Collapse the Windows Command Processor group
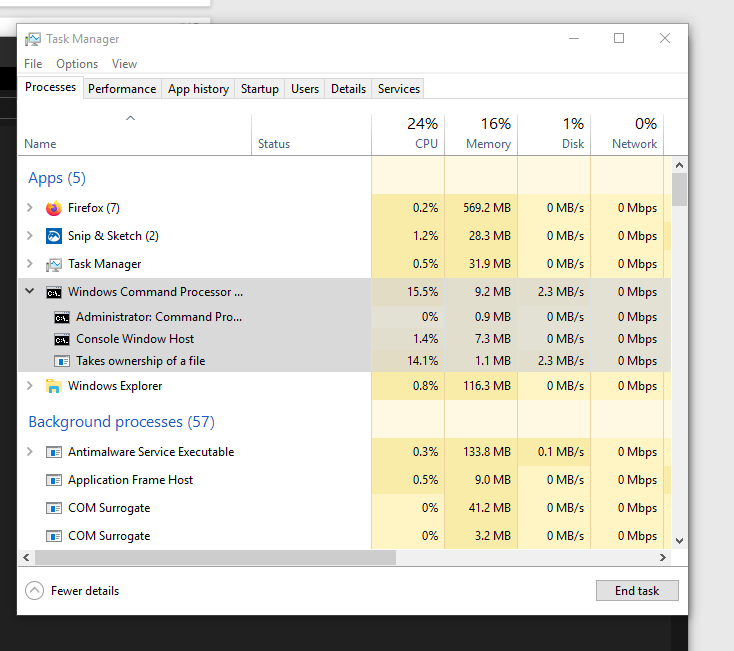 pos(30,291)
